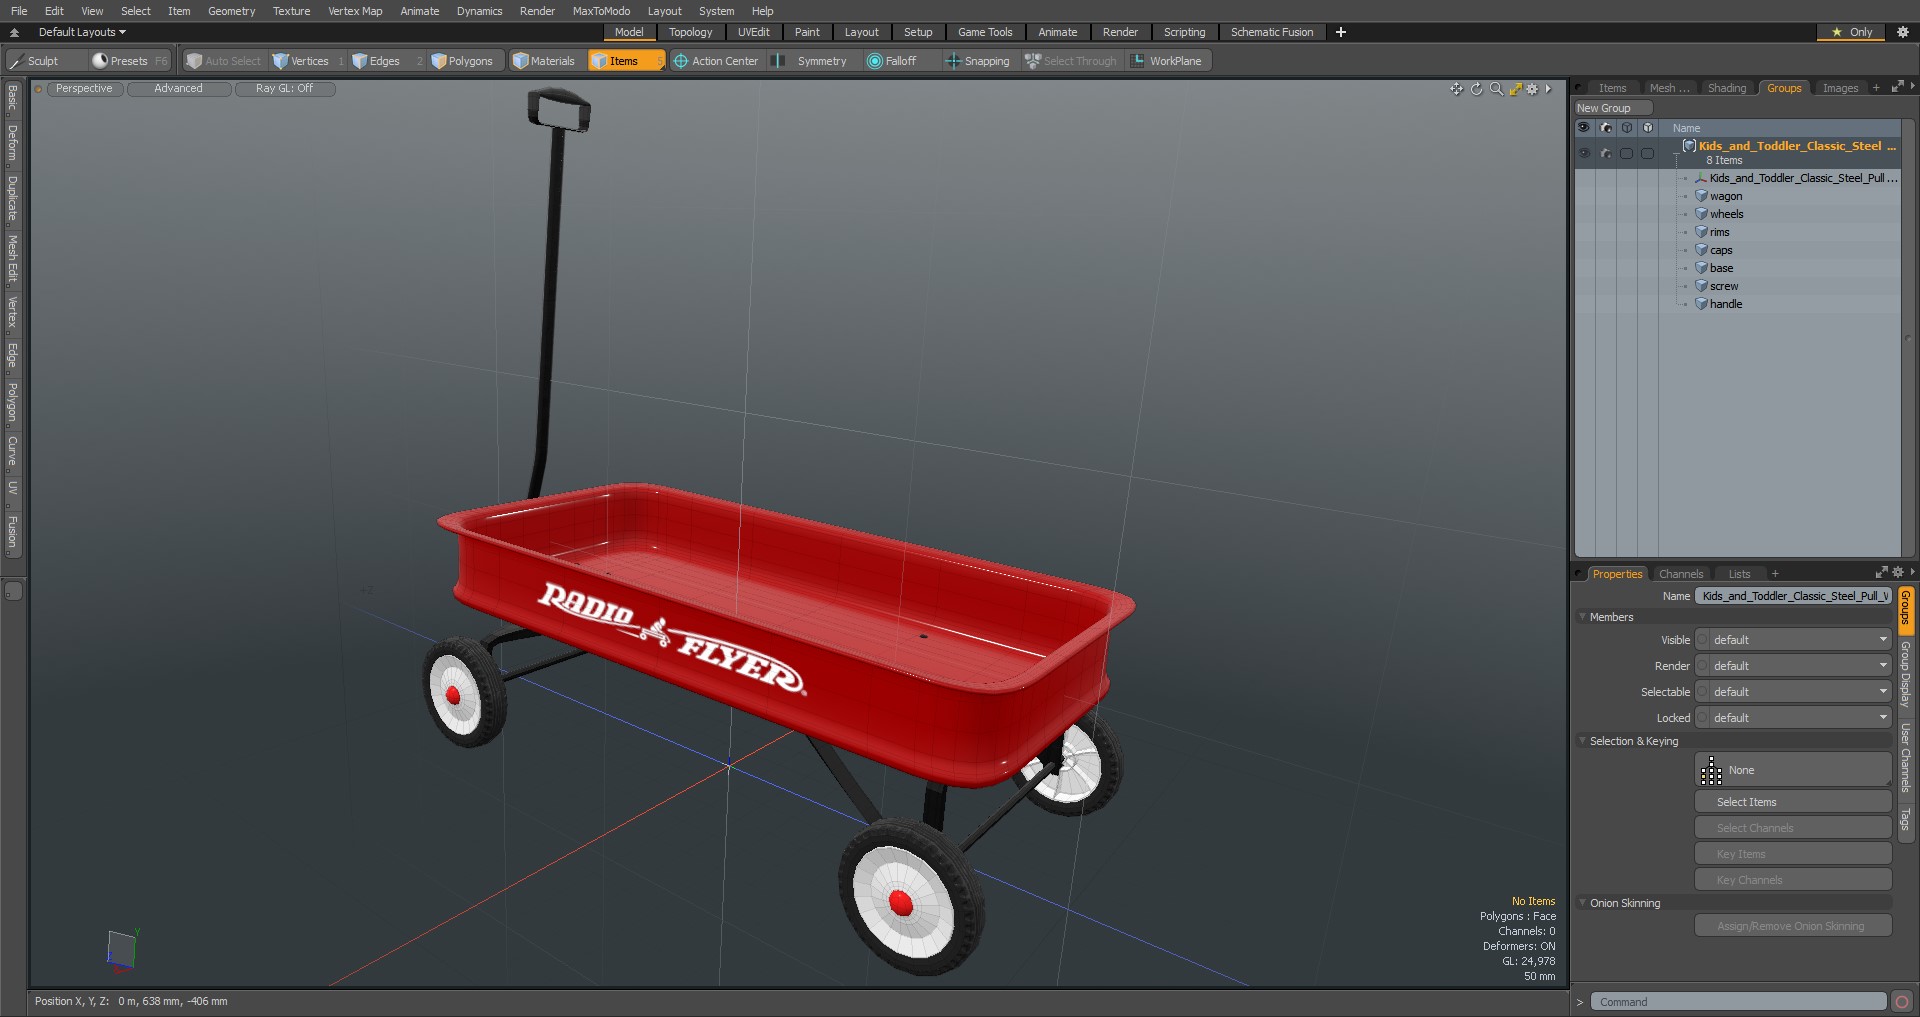Toggle Symmetry mode
1920x1017 pixels.
810,61
